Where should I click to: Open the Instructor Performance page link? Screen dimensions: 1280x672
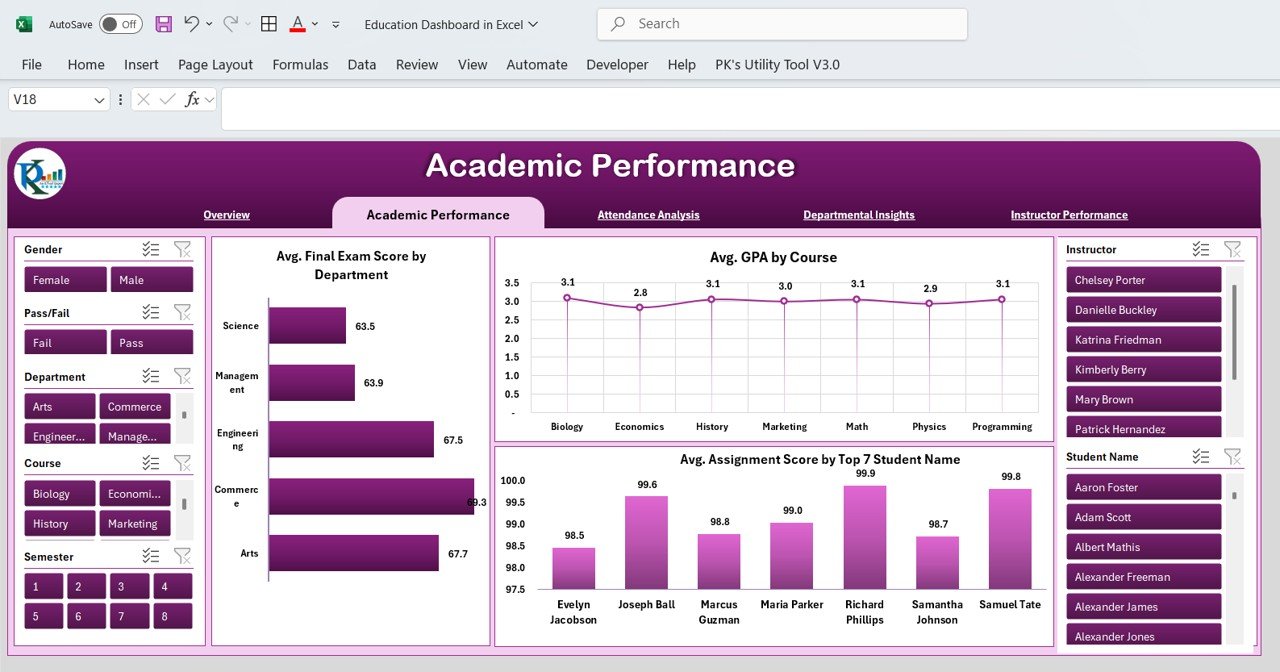point(1068,215)
